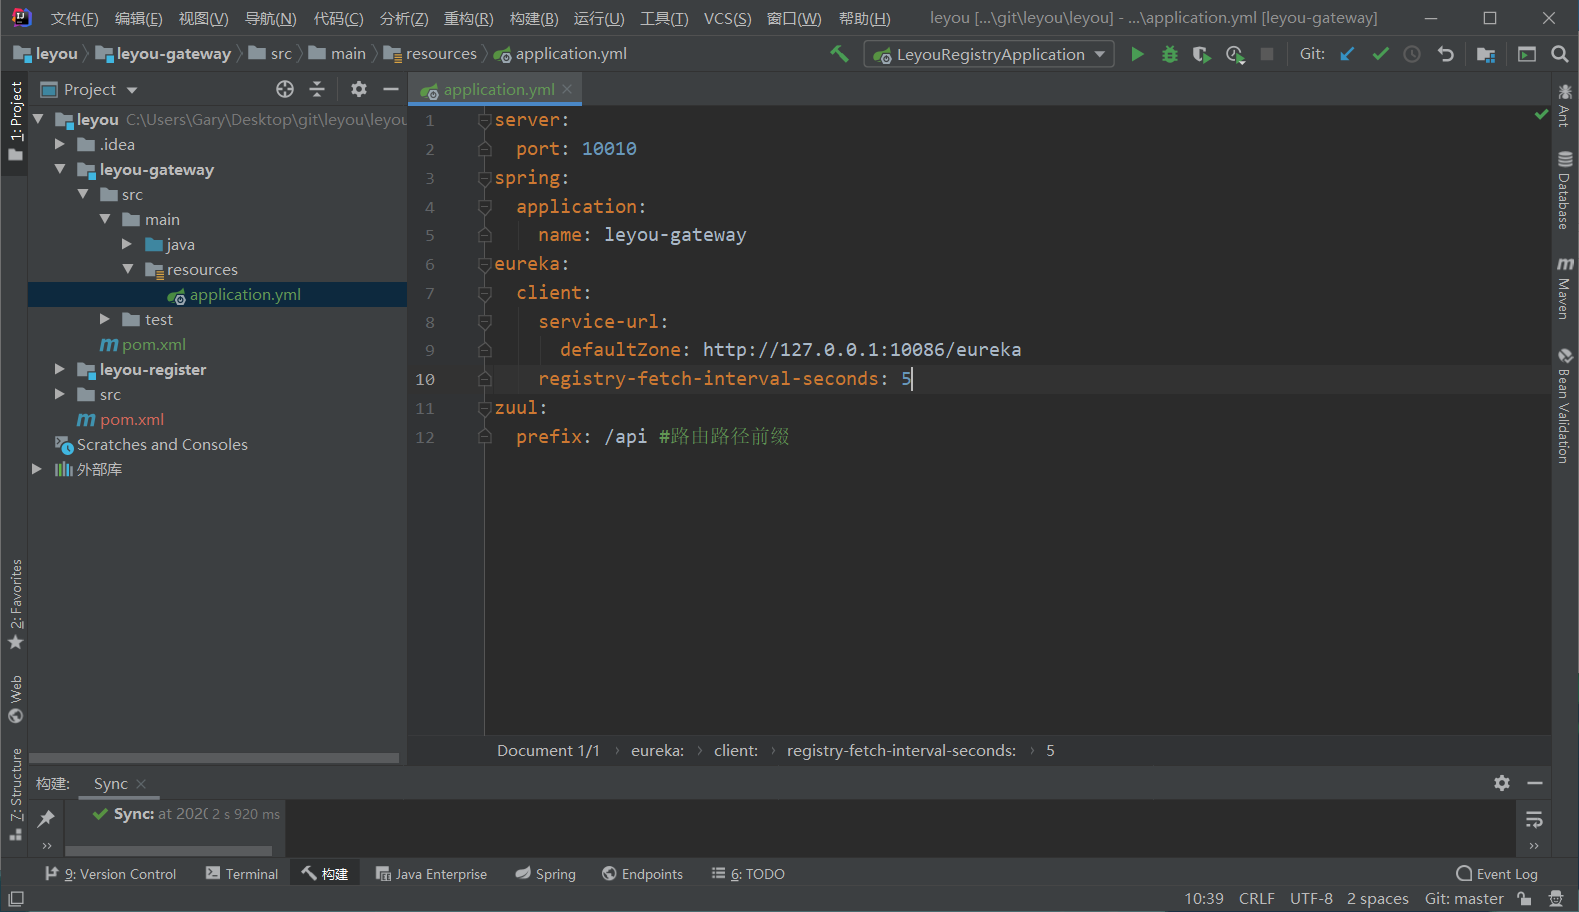Viewport: 1579px width, 912px height.
Task: Open the Spring tool window
Action: [x=546, y=873]
